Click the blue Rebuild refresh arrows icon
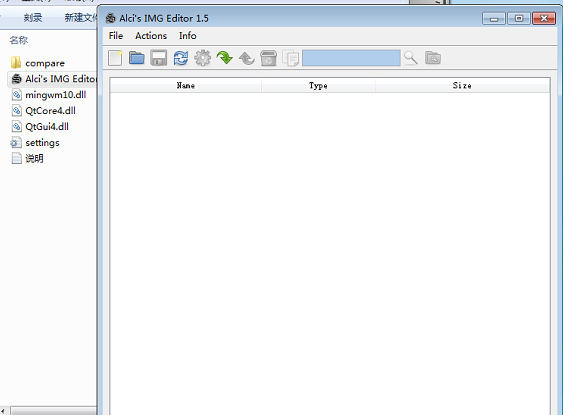 pos(181,58)
